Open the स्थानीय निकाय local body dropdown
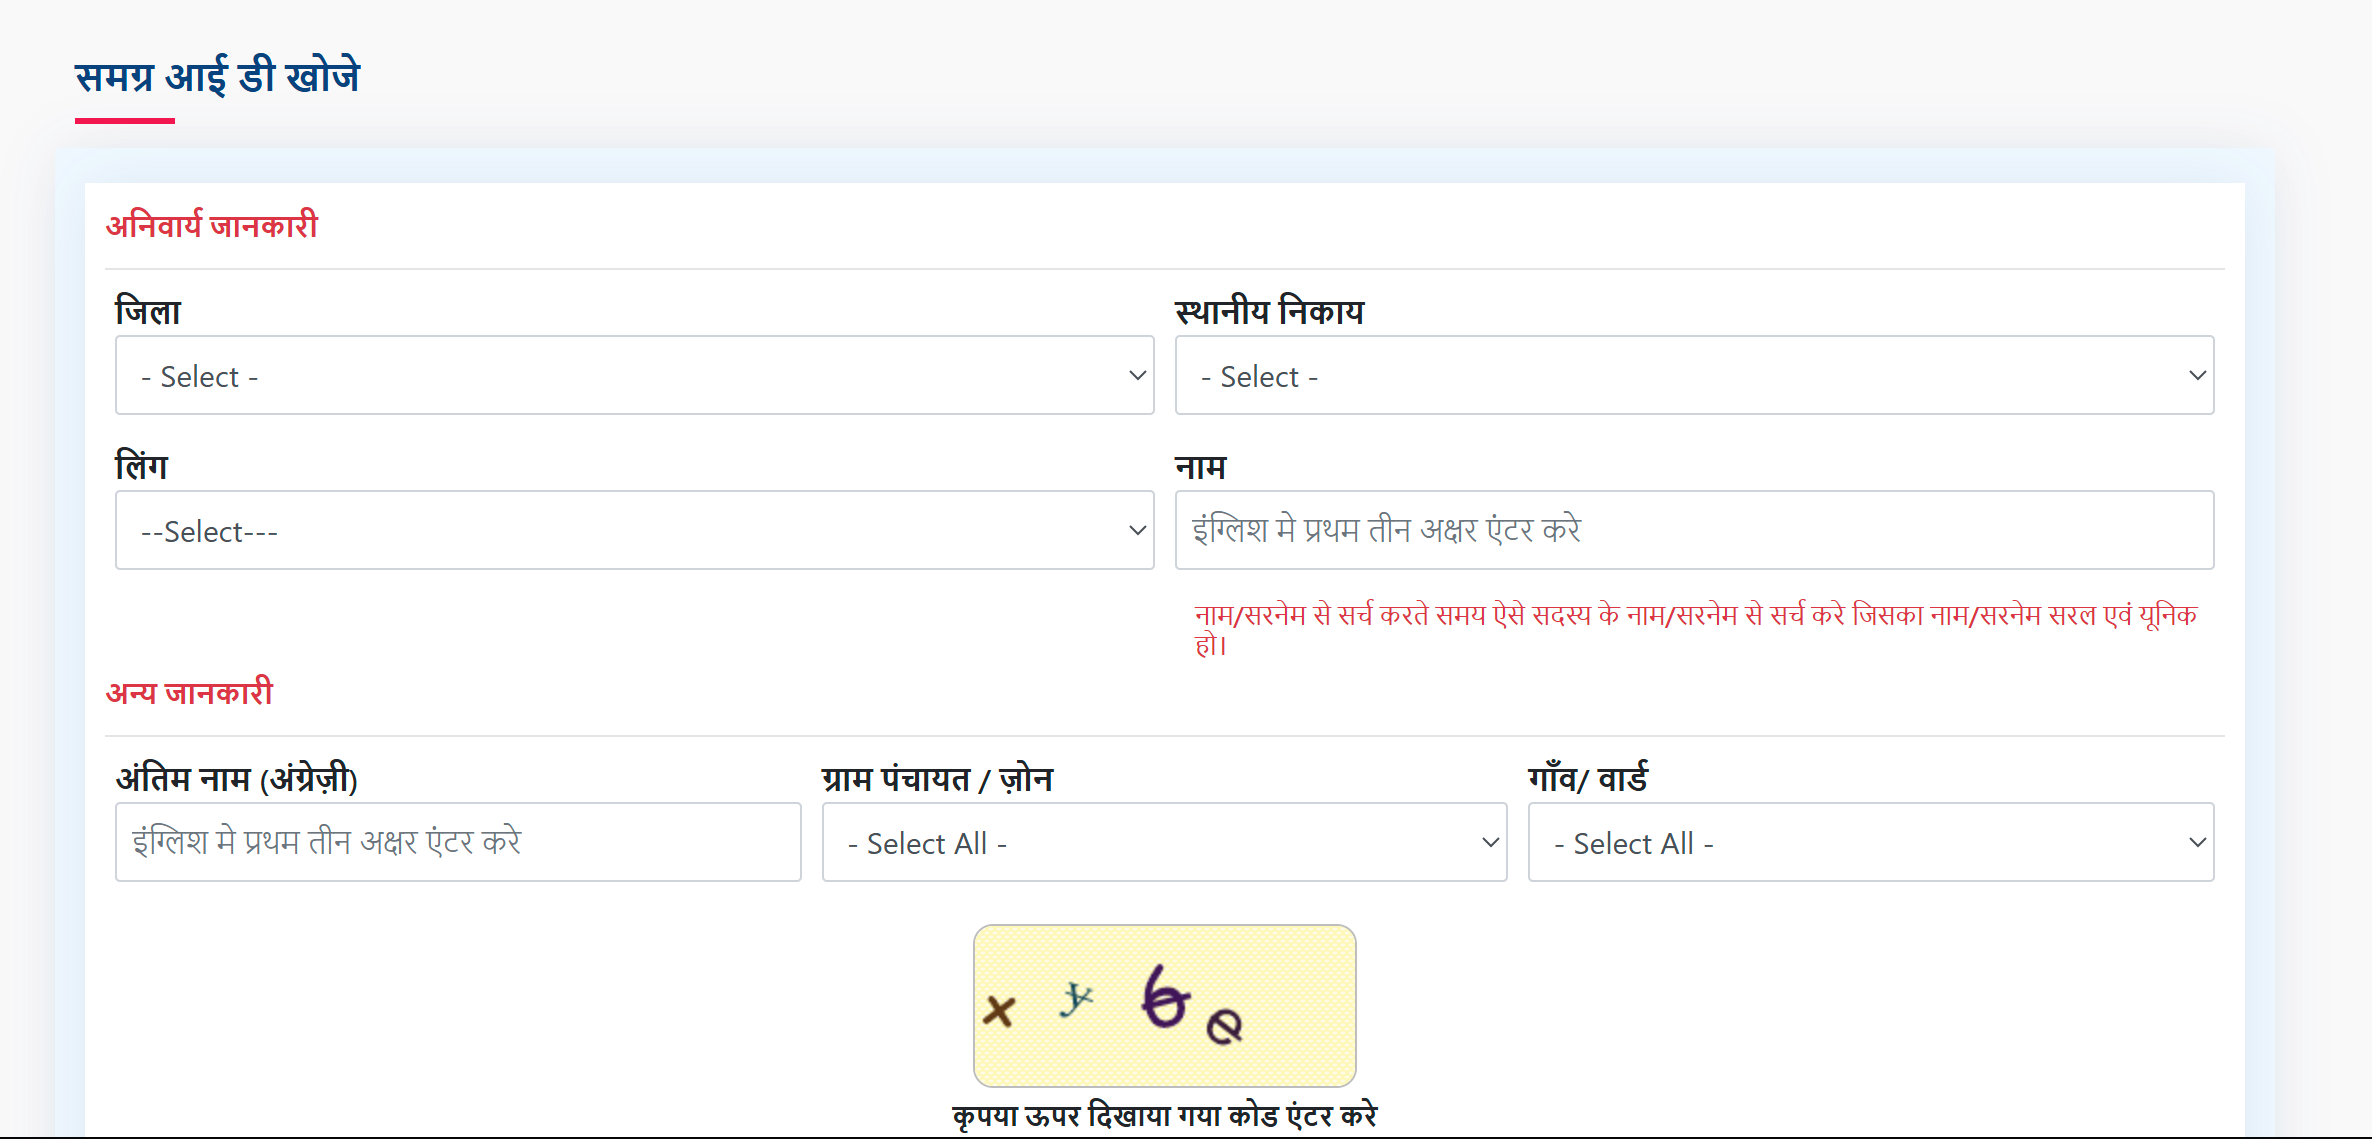The image size is (2372, 1139). point(1694,375)
